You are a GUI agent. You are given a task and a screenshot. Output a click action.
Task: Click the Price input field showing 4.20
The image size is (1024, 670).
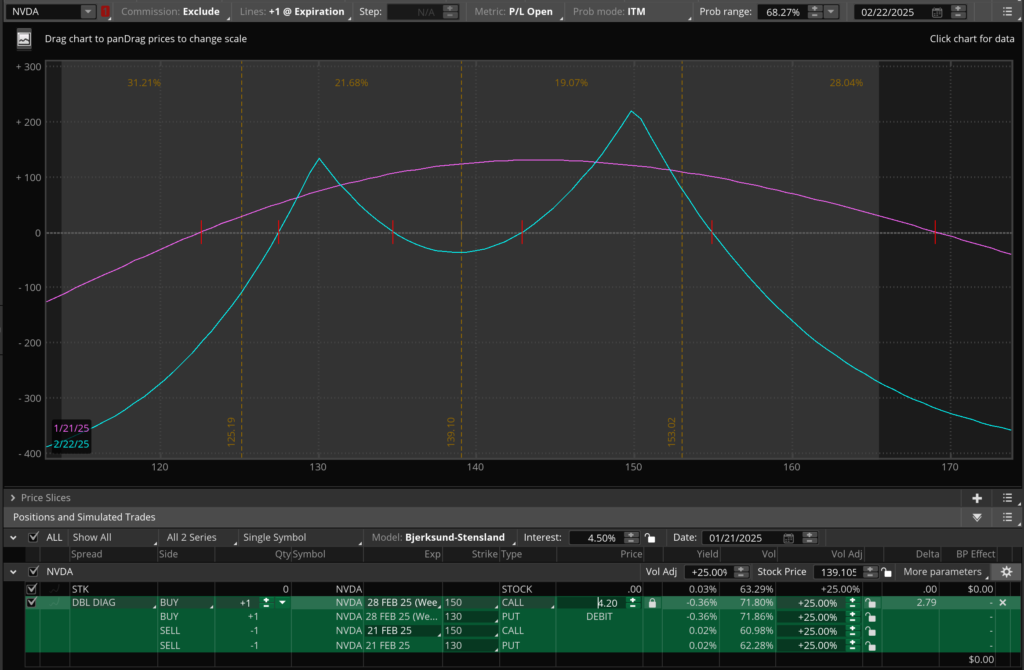[x=591, y=603]
